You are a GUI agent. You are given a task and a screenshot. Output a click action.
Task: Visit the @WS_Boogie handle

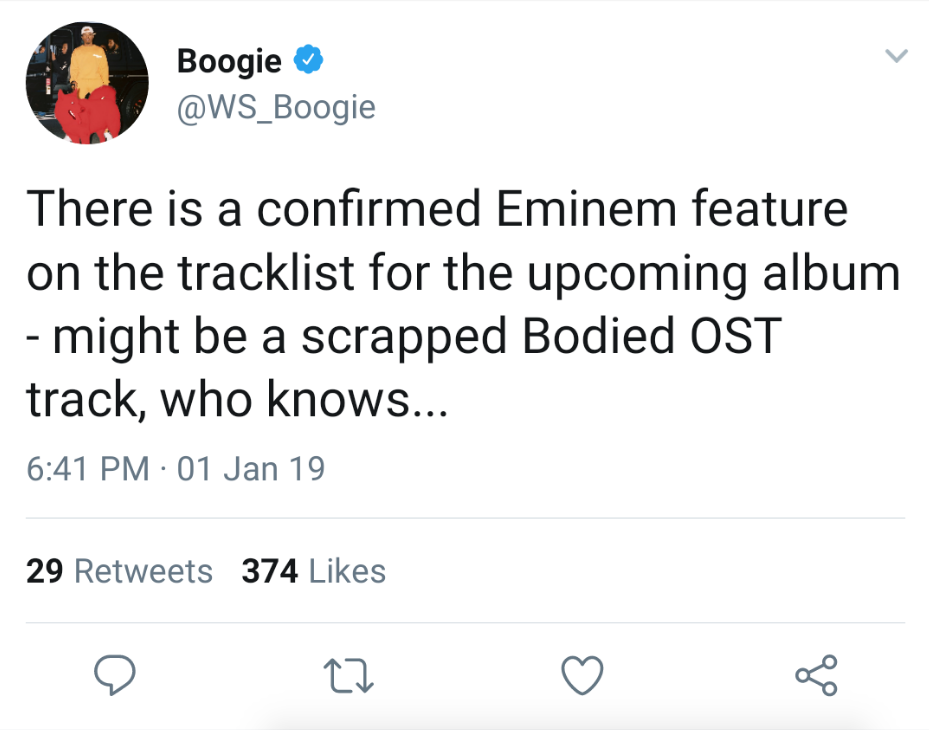[276, 107]
